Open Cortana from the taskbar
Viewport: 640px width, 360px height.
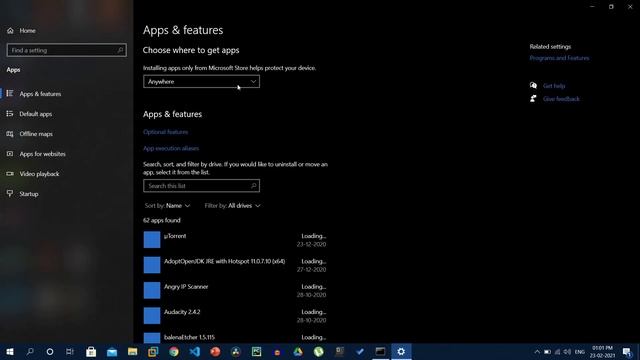pos(50,351)
